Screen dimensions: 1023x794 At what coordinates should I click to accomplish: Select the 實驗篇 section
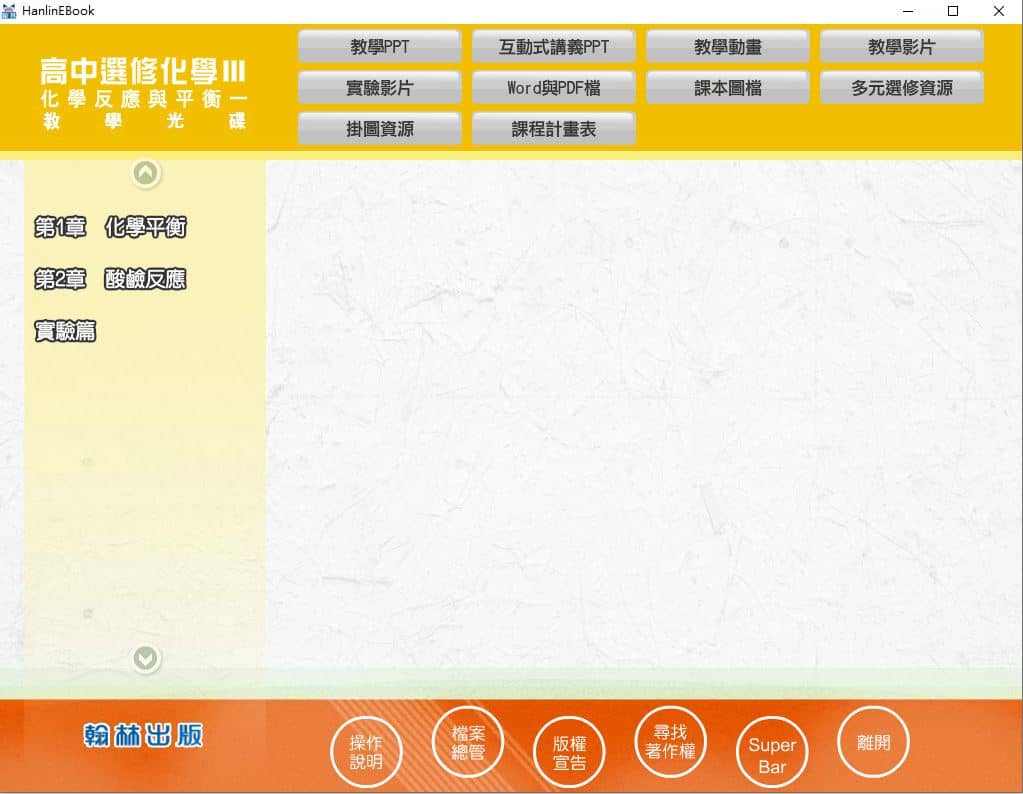coord(65,331)
